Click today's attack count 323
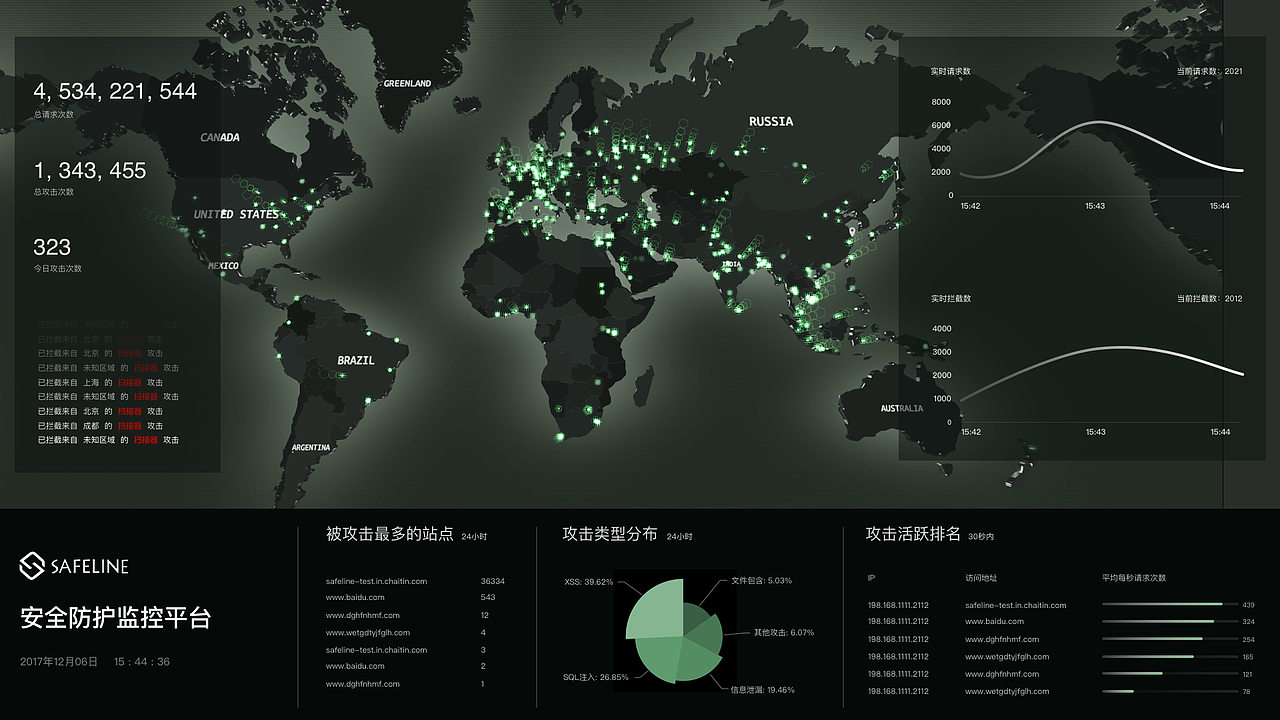This screenshot has height=720, width=1280. 52,247
